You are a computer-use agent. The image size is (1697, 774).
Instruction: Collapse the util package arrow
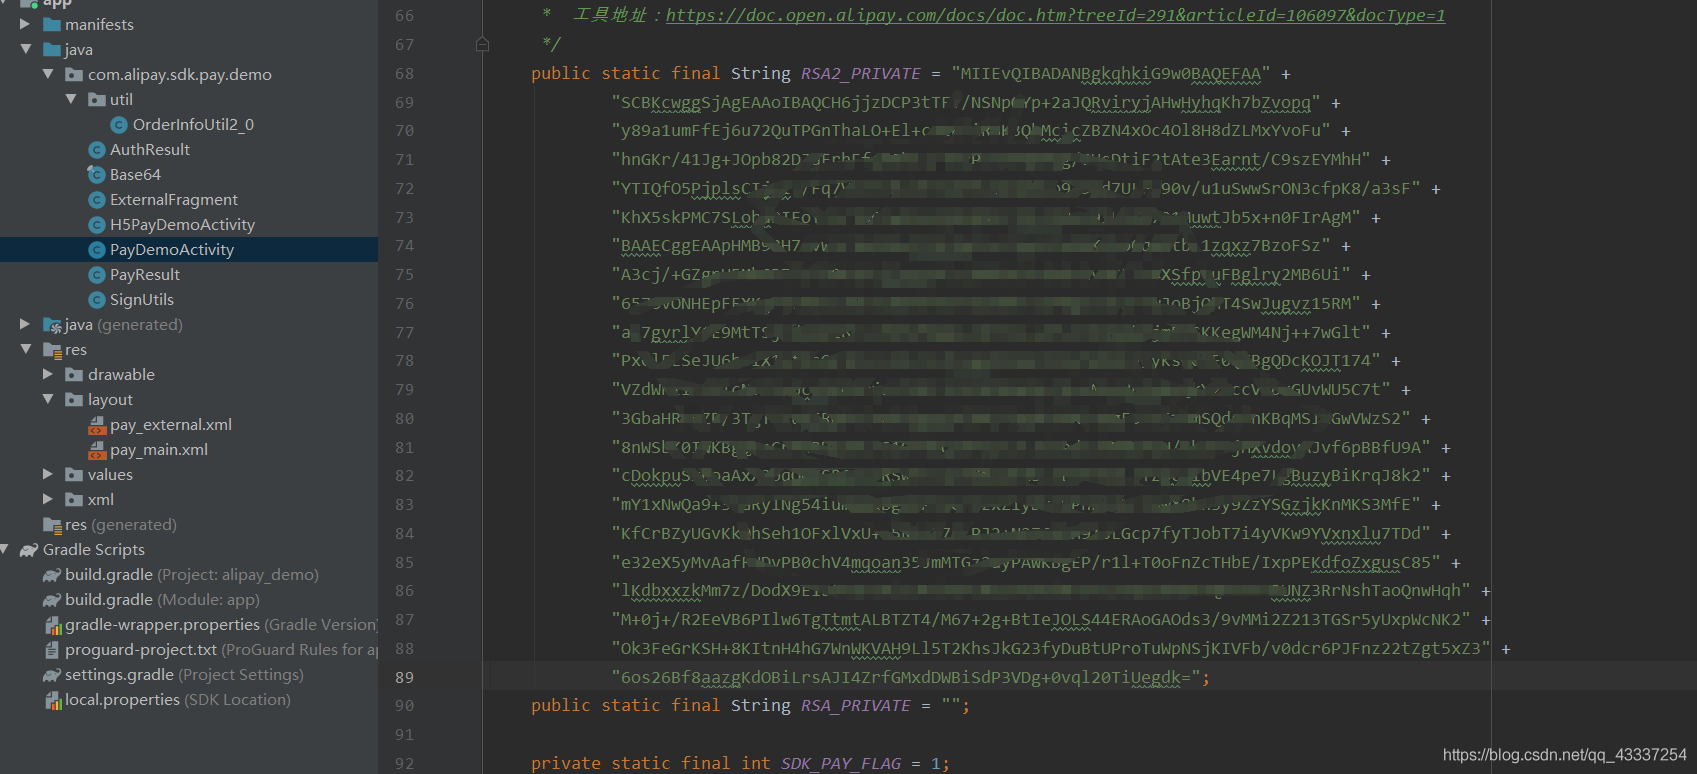tap(71, 99)
